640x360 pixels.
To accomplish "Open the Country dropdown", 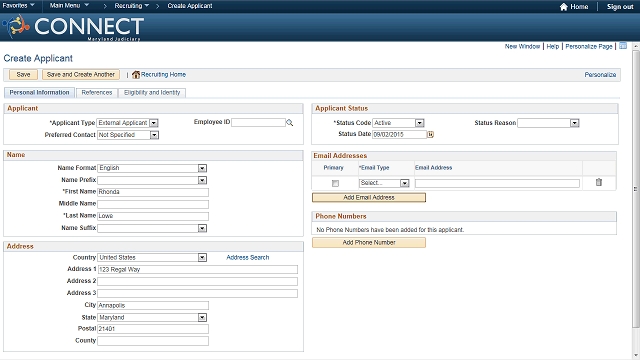I will (202, 258).
